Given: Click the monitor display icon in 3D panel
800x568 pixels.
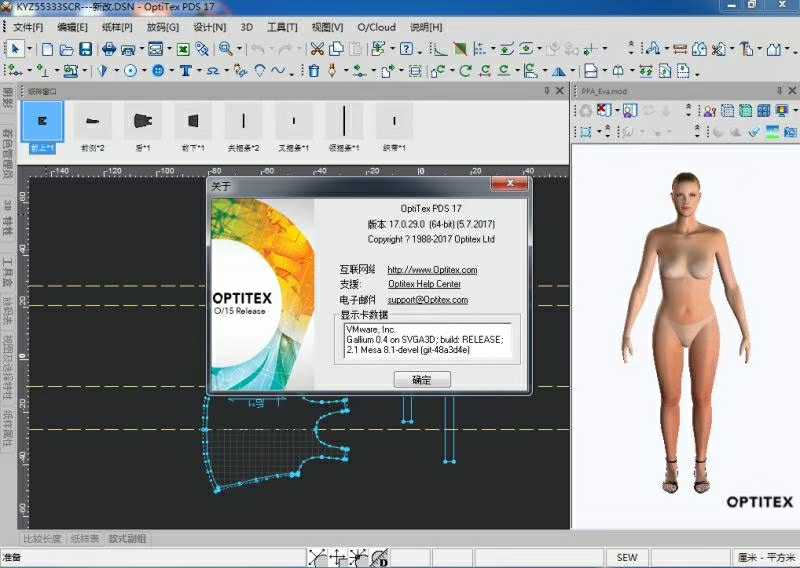Looking at the screenshot, I should 782,110.
